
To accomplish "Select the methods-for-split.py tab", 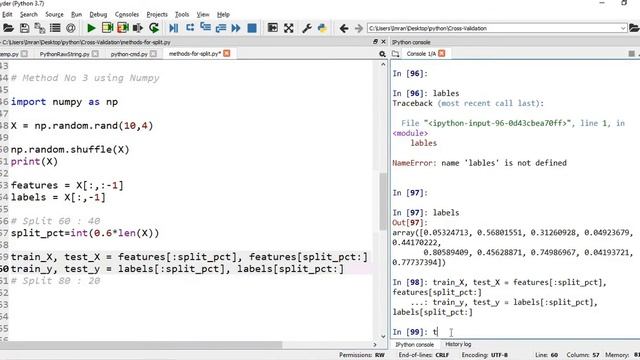I will point(195,53).
